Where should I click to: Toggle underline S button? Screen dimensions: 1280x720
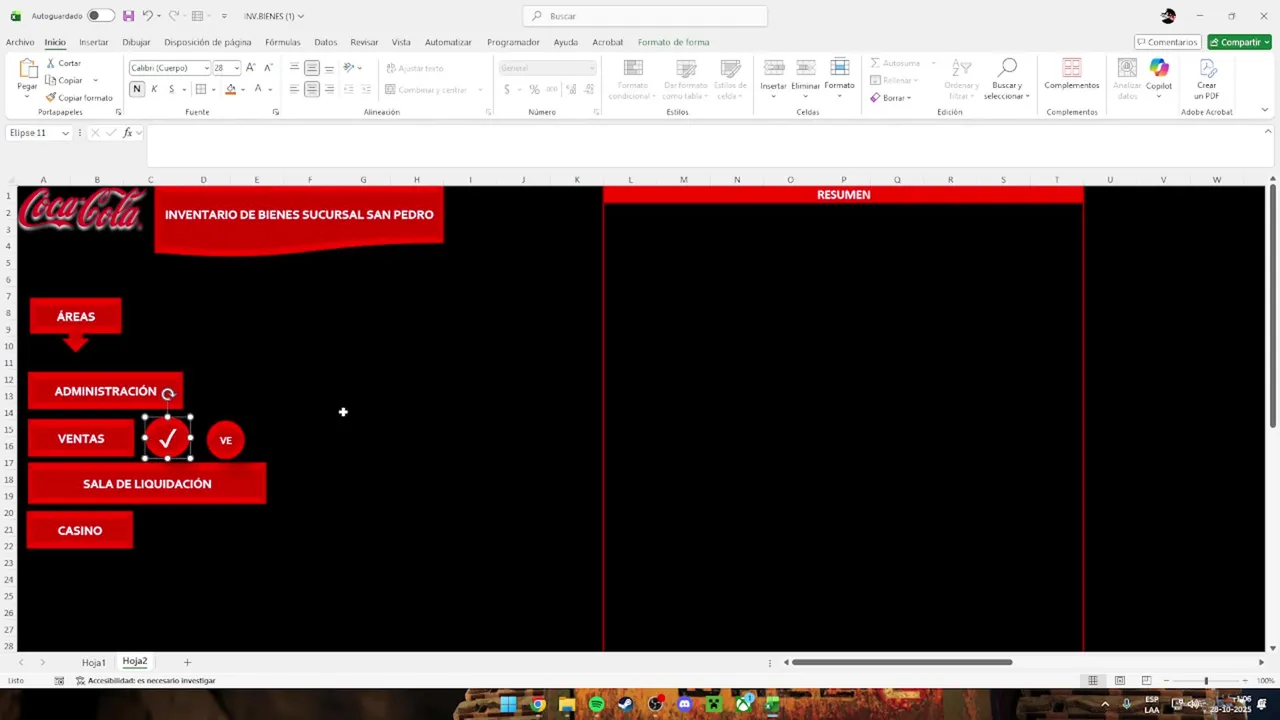pos(171,89)
